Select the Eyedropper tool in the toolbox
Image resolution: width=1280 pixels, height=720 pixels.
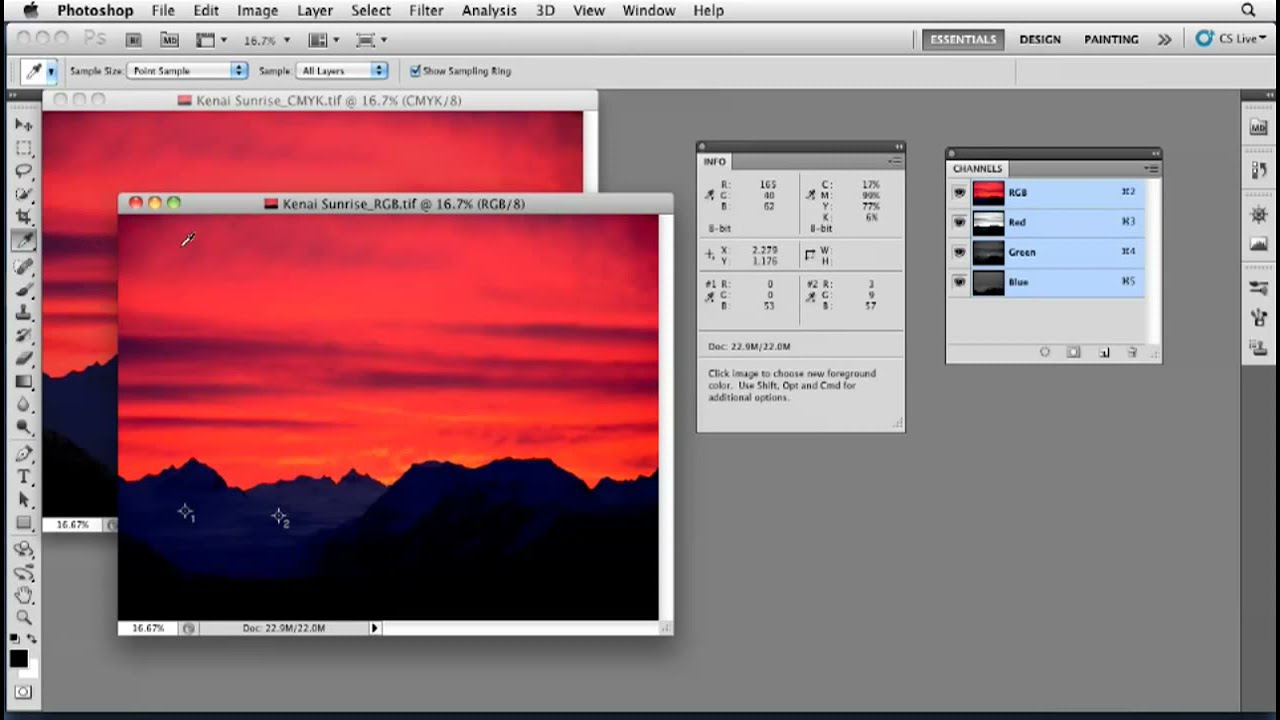point(24,240)
